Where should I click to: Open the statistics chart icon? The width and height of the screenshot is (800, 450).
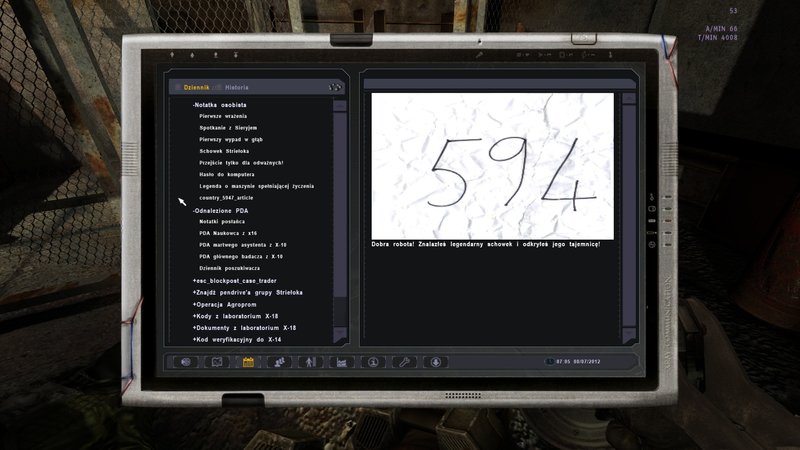pyautogui.click(x=342, y=361)
